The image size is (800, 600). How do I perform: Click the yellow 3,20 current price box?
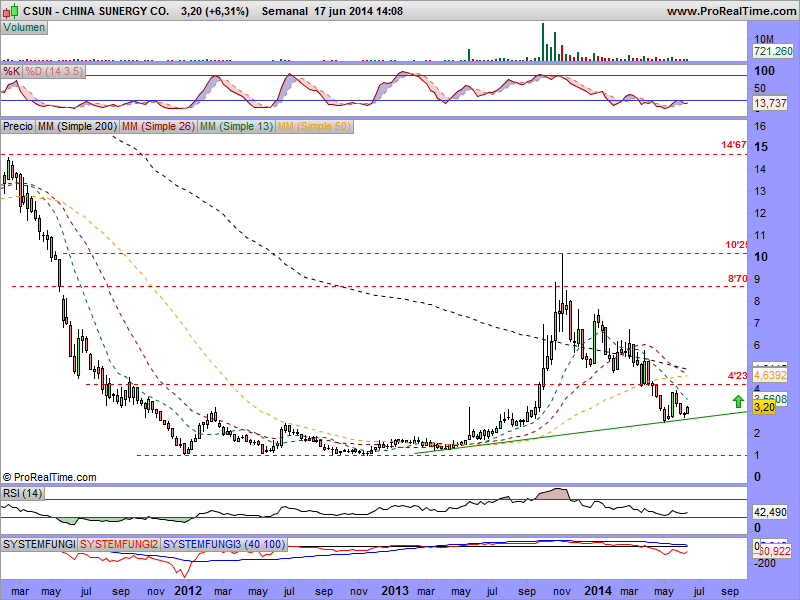[764, 407]
